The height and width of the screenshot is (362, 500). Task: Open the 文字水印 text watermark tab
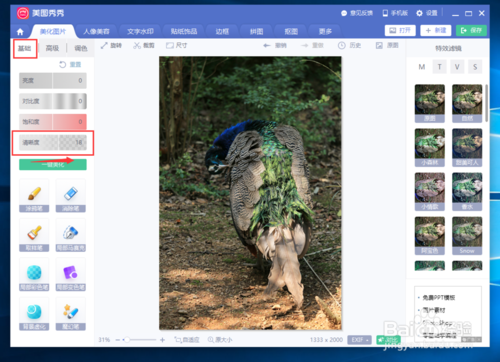[140, 32]
